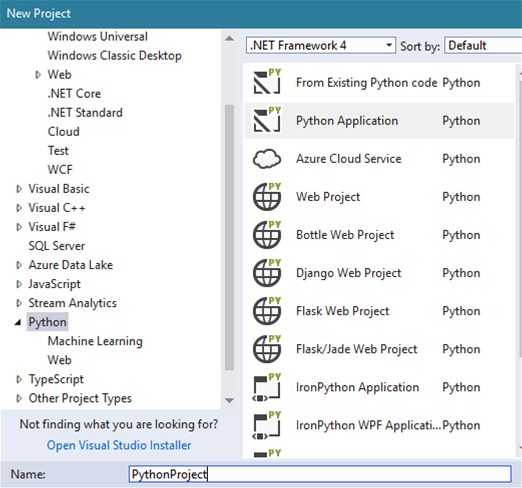The width and height of the screenshot is (522, 488).
Task: Click the Bottle Web Project globe icon
Action: [x=267, y=235]
